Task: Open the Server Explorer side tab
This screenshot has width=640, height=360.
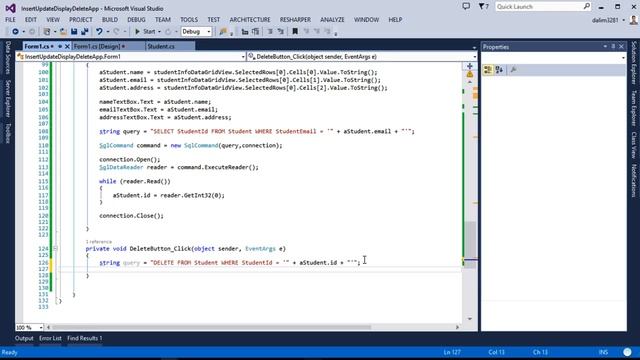Action: pyautogui.click(x=8, y=98)
